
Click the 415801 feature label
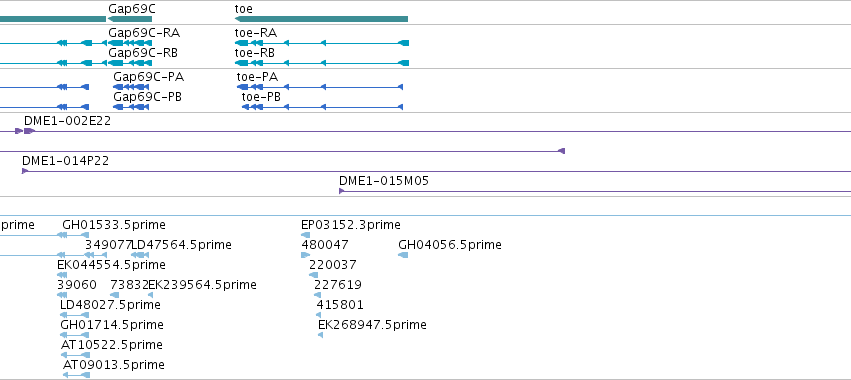coord(340,305)
